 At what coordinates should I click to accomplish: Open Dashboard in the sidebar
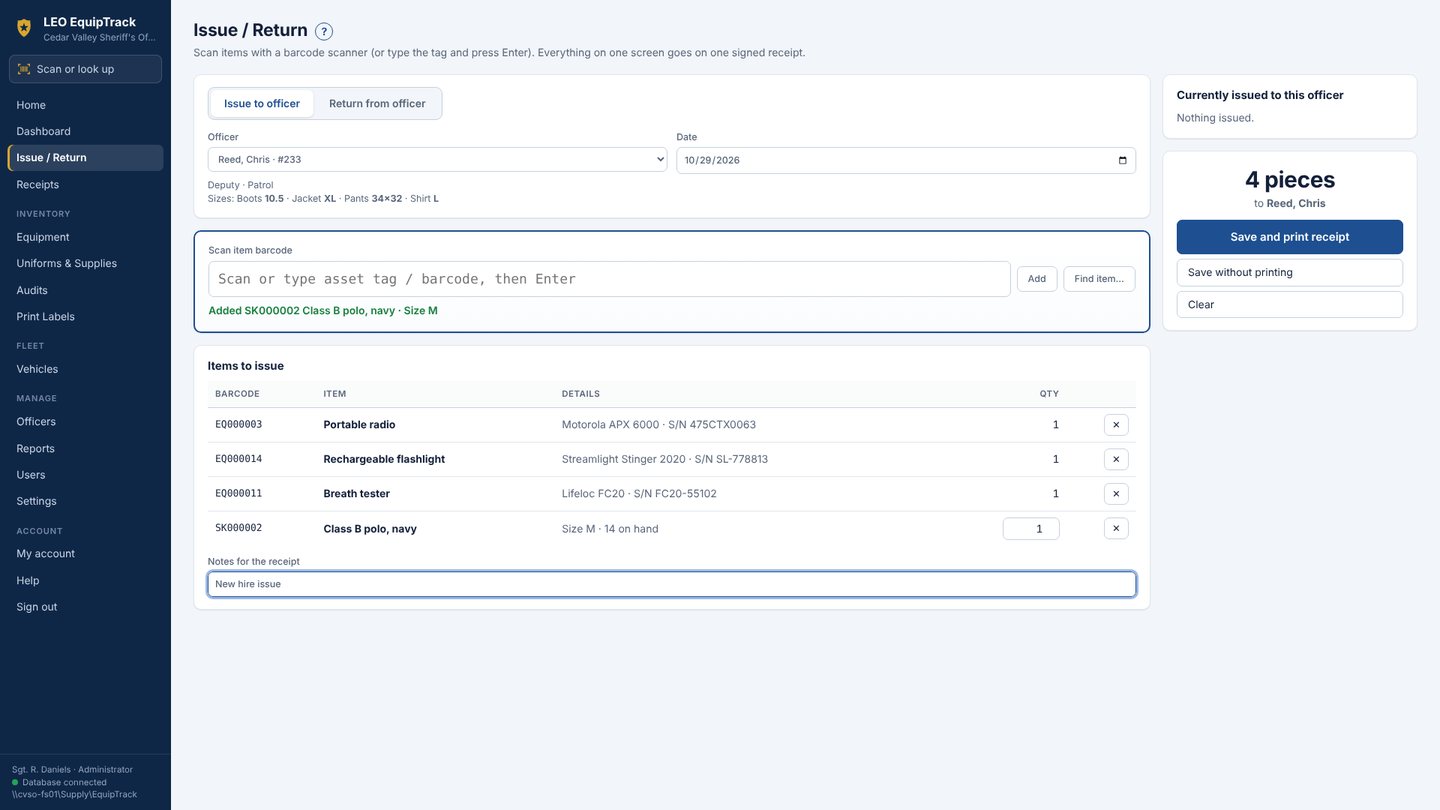(85, 131)
